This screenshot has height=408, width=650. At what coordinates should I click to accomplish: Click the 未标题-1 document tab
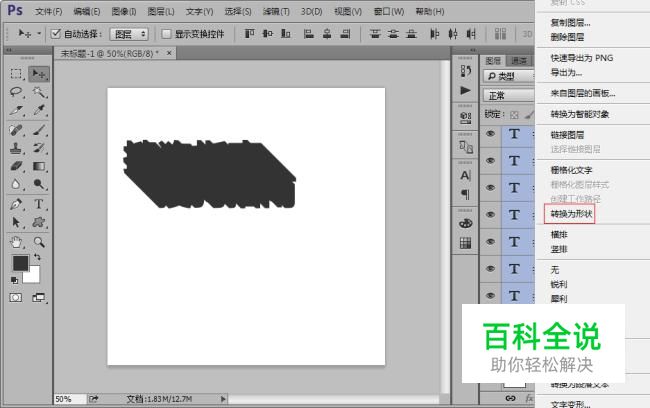pos(109,53)
